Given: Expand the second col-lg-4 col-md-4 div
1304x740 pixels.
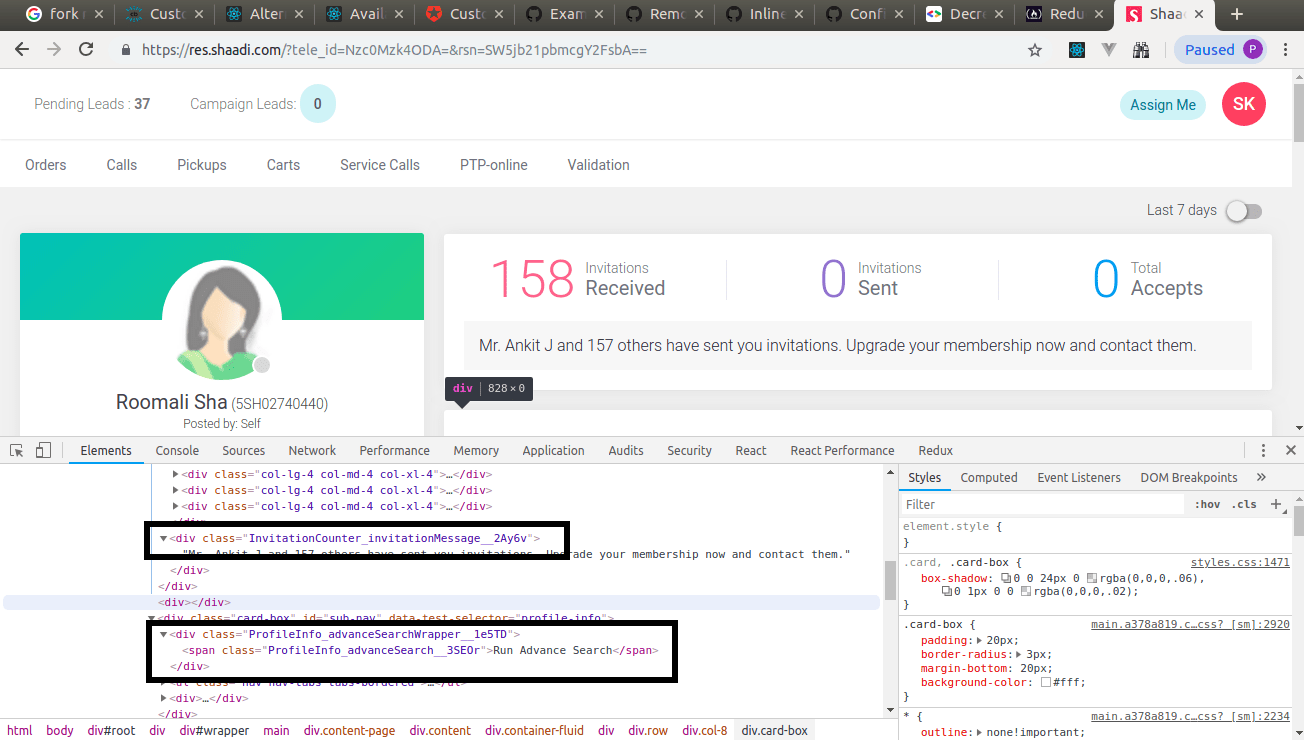Looking at the screenshot, I should point(176,490).
